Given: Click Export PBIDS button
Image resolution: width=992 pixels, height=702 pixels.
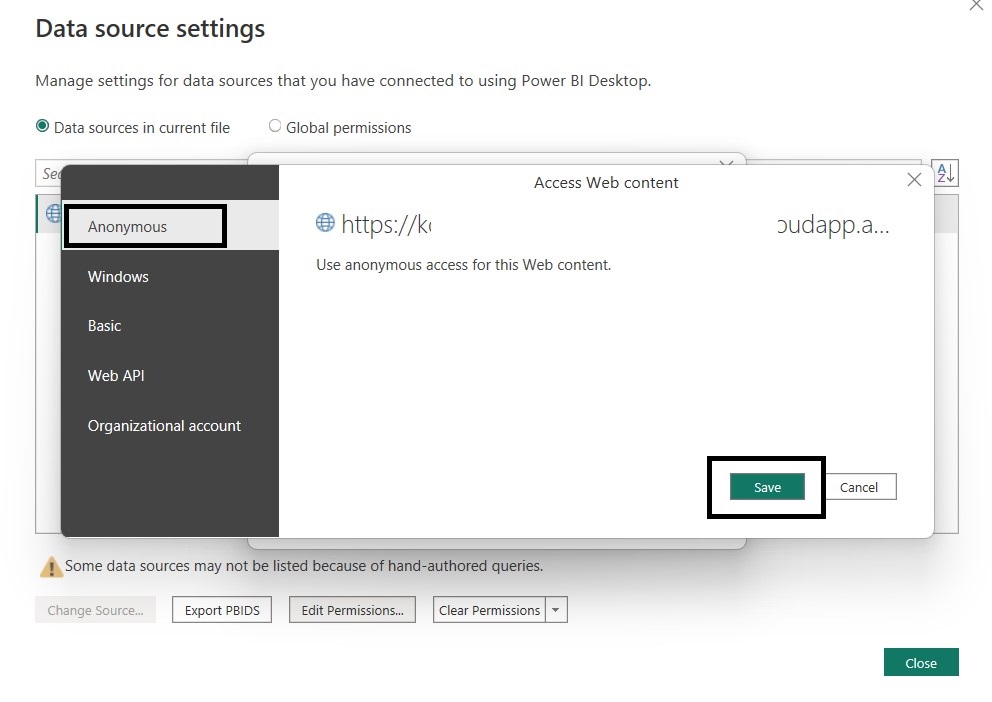Looking at the screenshot, I should [x=222, y=610].
